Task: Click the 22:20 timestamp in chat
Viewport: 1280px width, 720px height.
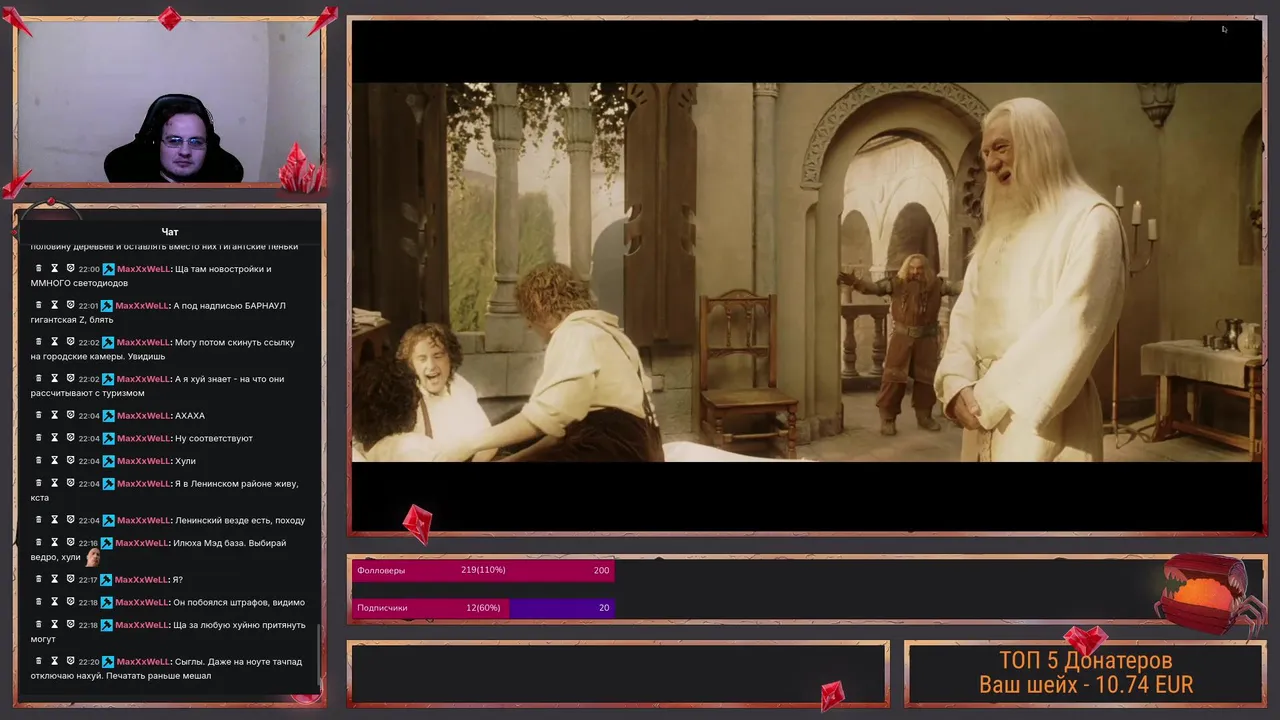Action: point(89,661)
